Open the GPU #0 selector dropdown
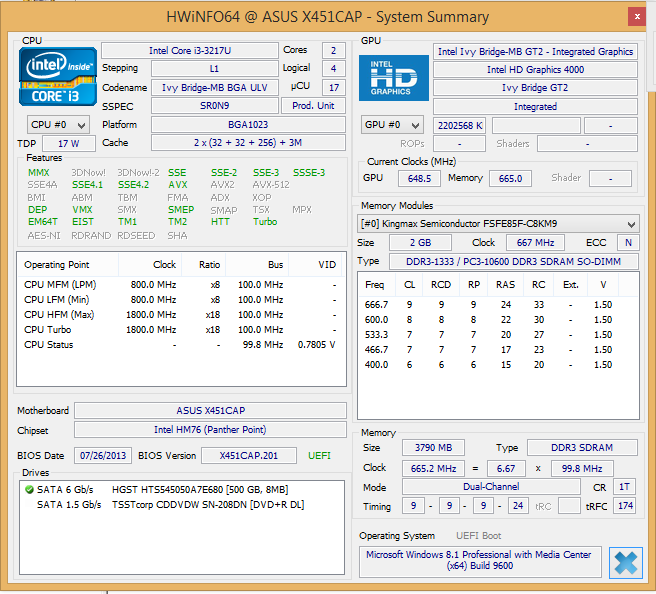 (393, 125)
